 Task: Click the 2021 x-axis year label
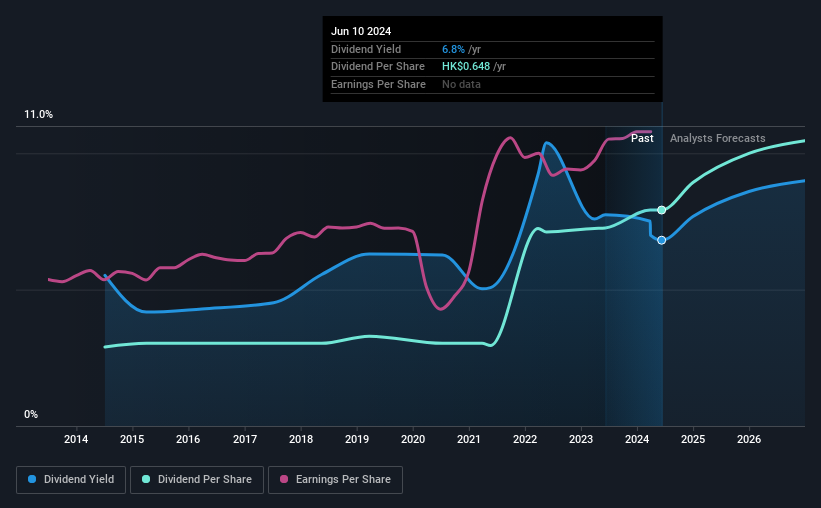coord(469,439)
